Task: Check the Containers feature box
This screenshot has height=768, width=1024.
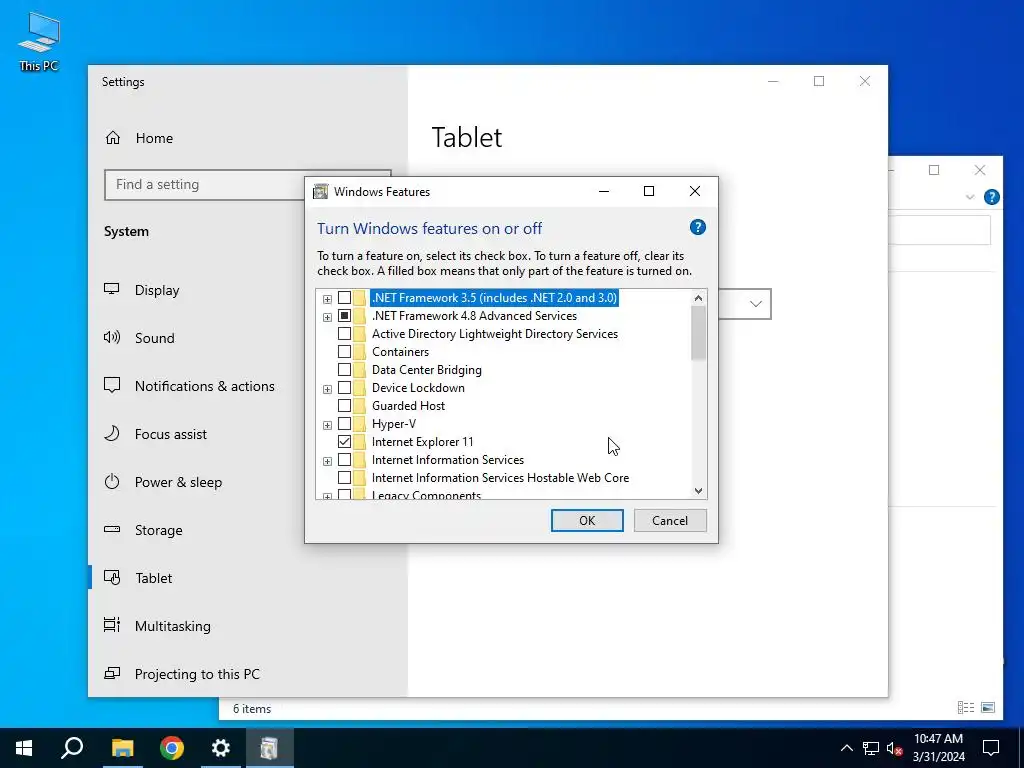Action: pyautogui.click(x=344, y=352)
